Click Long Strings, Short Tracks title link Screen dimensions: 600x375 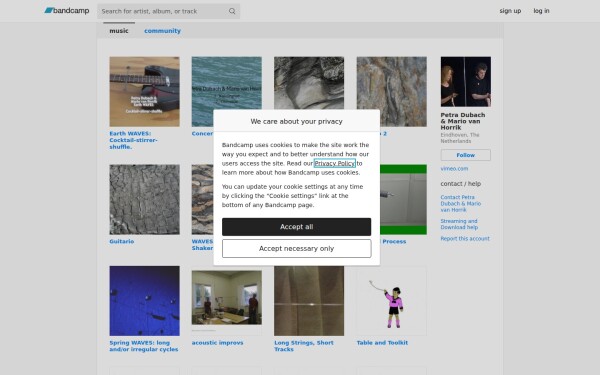tap(304, 346)
